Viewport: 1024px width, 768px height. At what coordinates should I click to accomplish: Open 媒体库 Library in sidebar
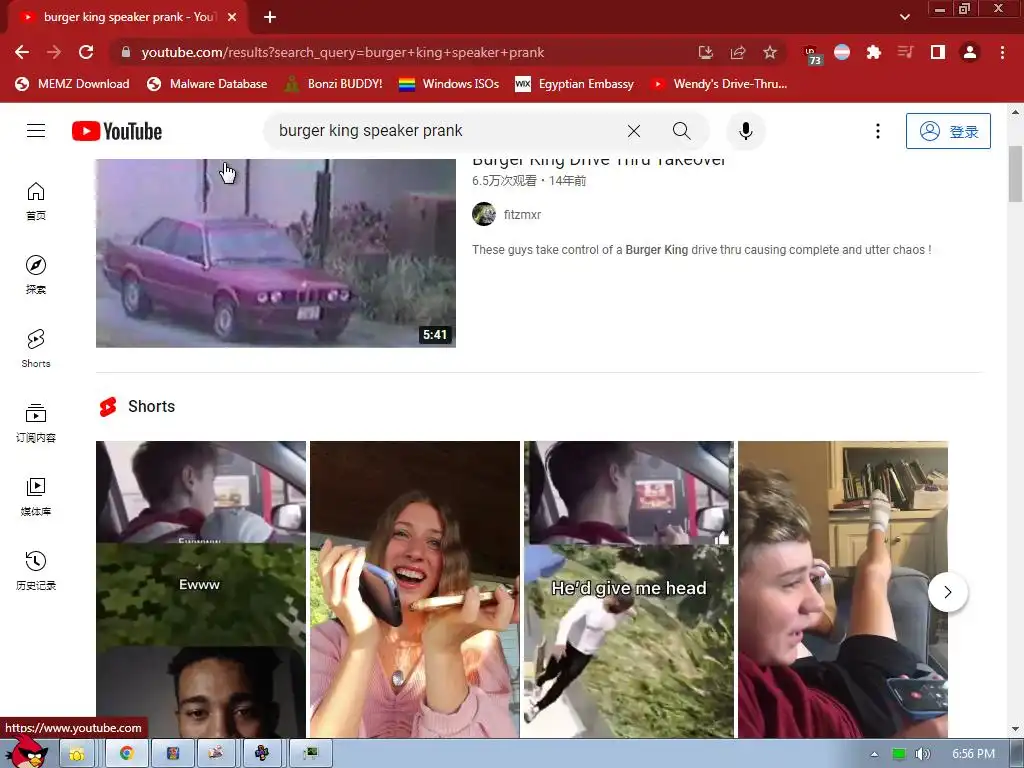coord(36,497)
